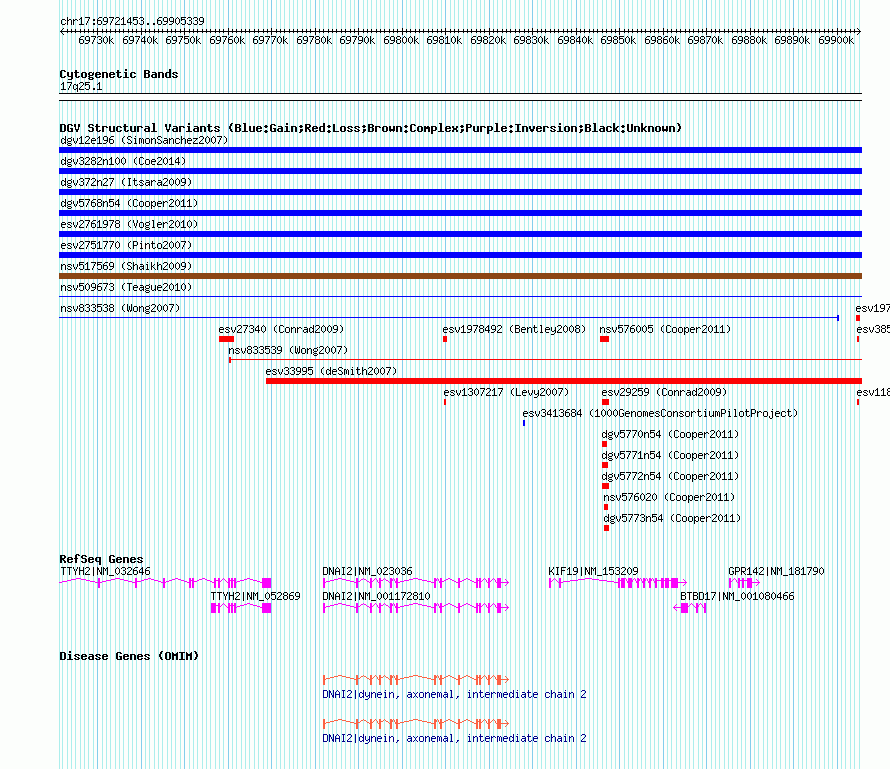Click variant label nsv833538 (Wong2007)
Image resolution: width=890 pixels, height=769 pixels.
[x=120, y=308]
